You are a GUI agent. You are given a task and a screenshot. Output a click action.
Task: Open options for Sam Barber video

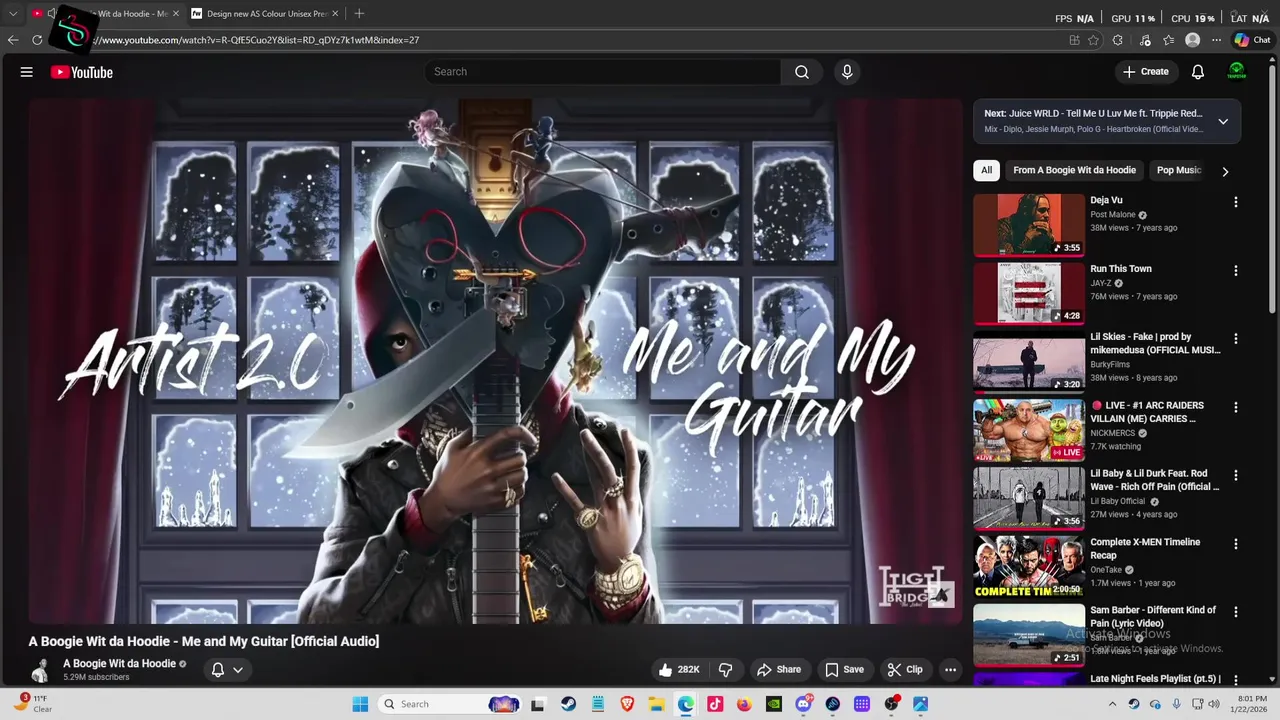[x=1236, y=612]
